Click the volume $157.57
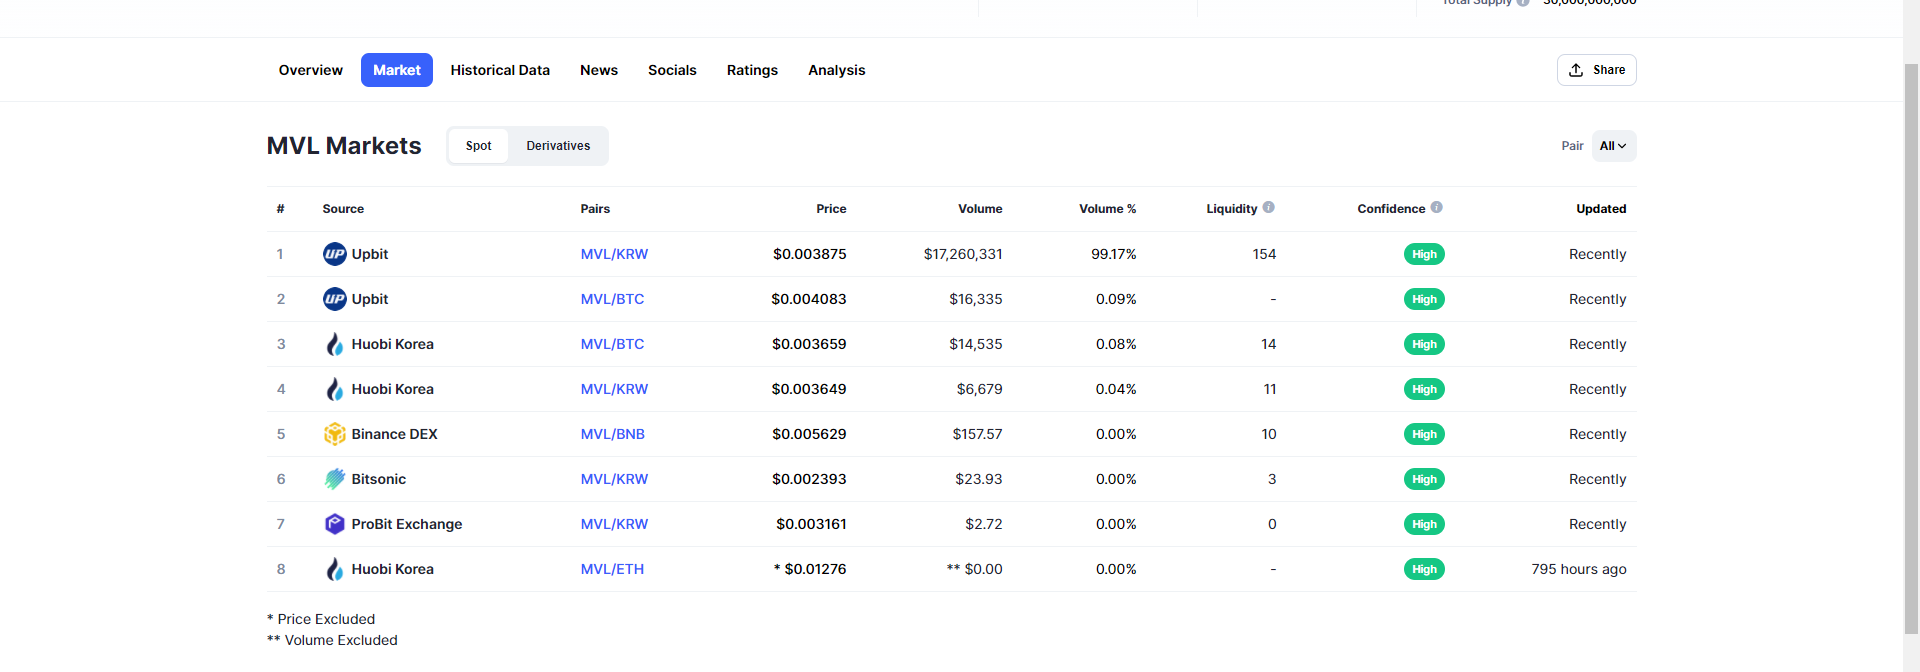1920x672 pixels. (x=977, y=434)
